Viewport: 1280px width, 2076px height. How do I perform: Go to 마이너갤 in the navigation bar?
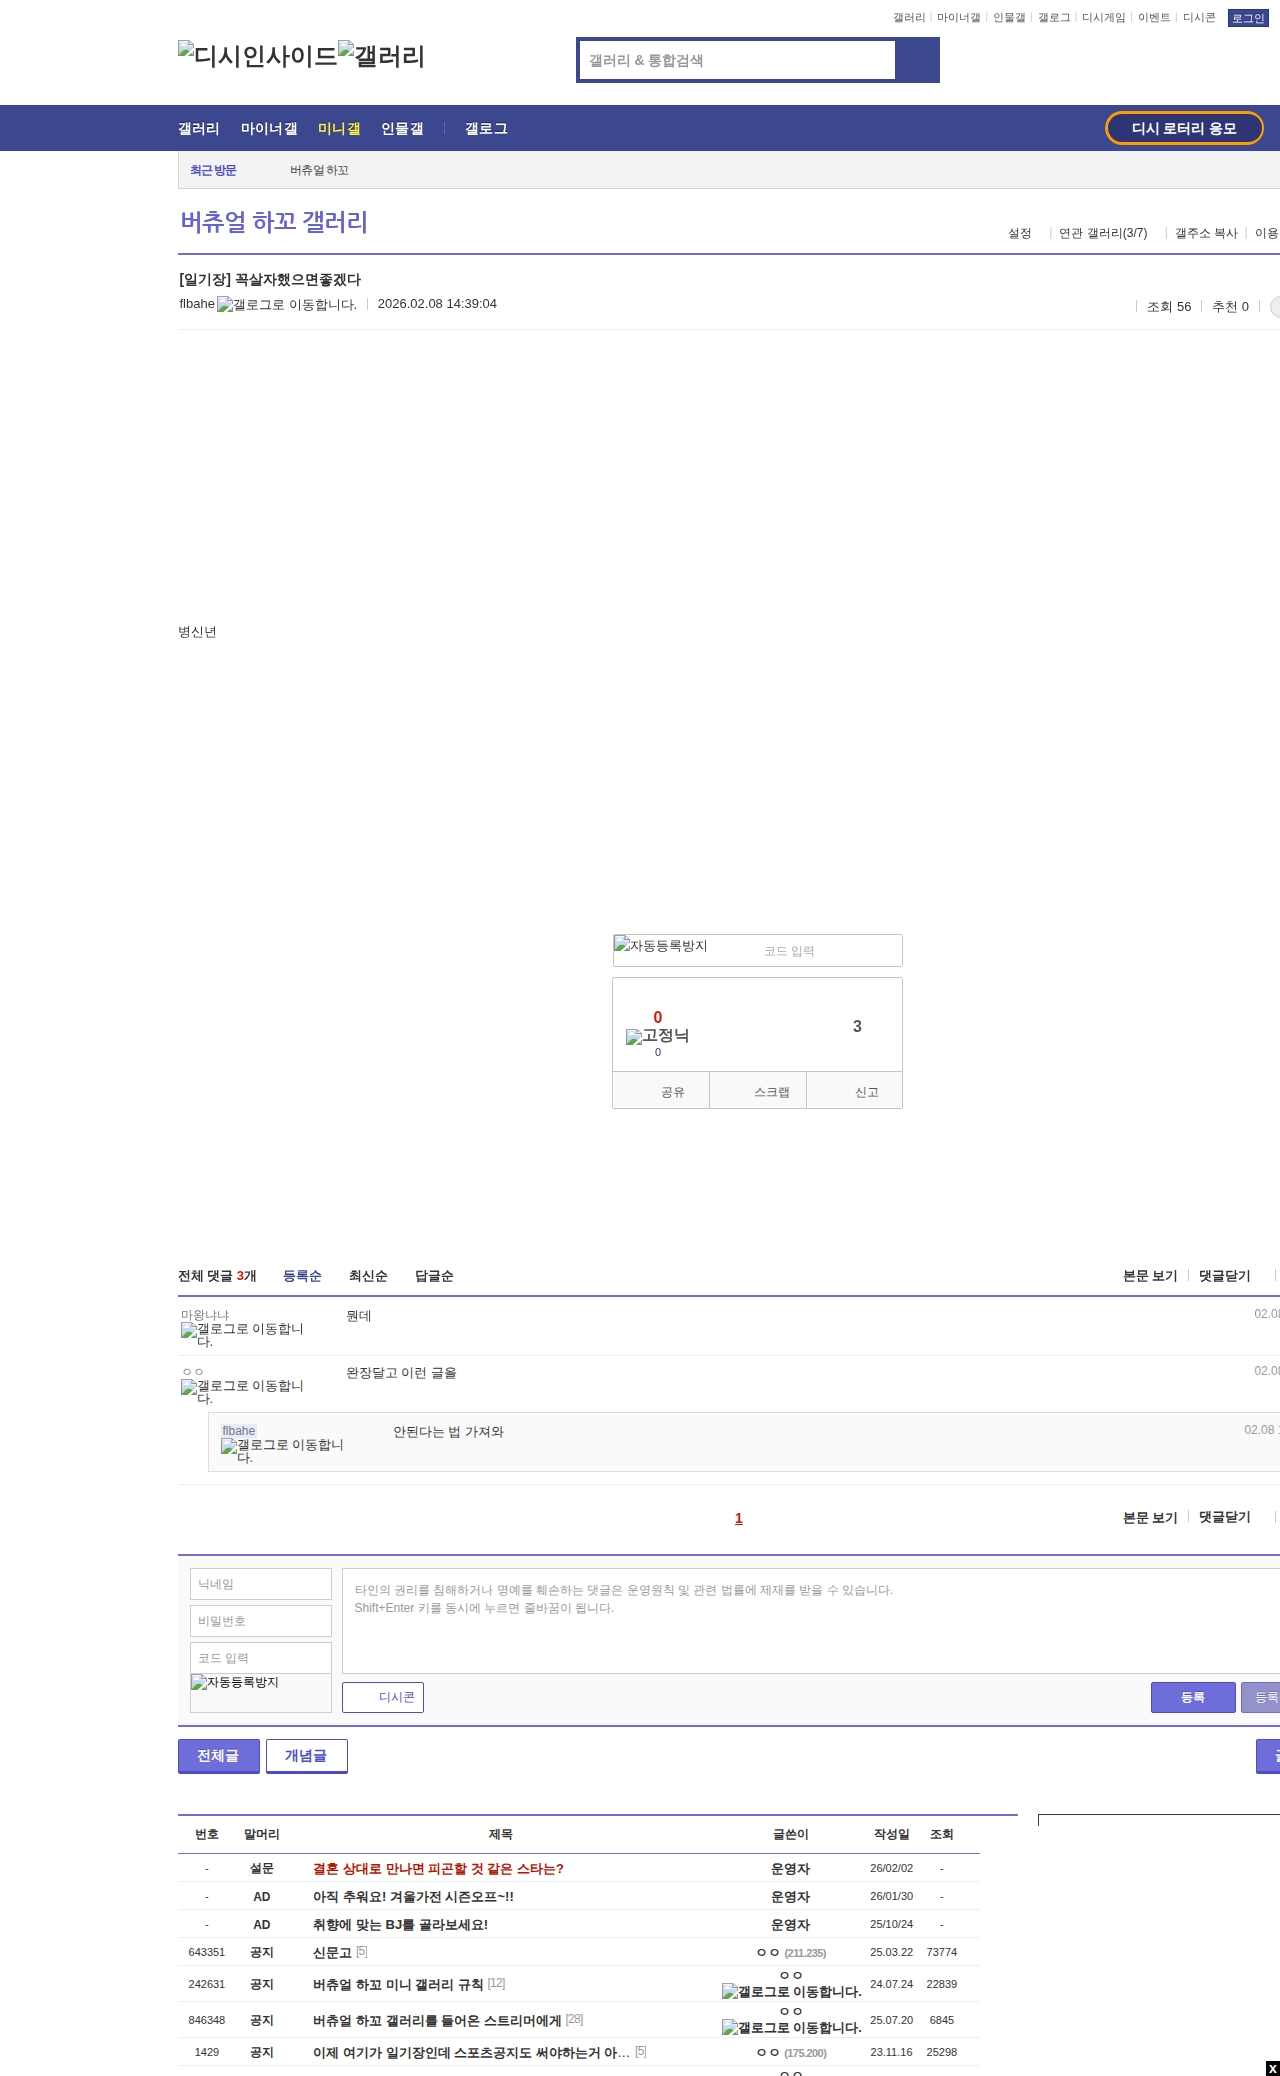[268, 129]
